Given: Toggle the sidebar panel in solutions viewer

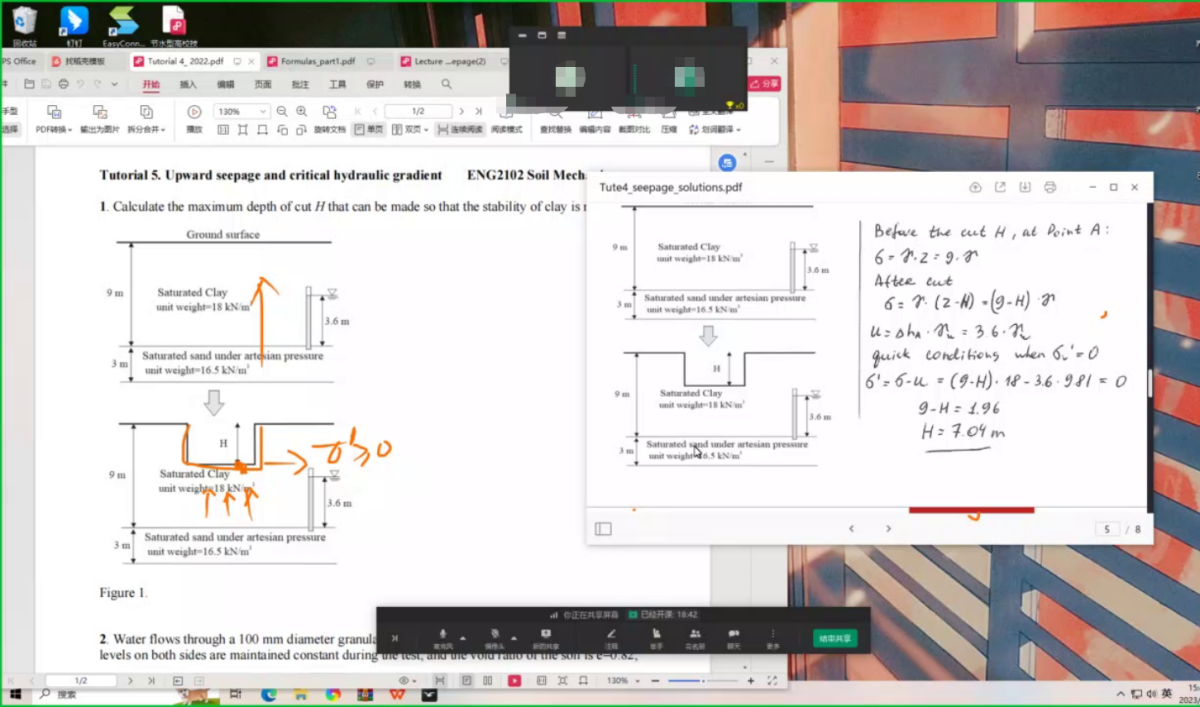Looking at the screenshot, I should [x=603, y=528].
